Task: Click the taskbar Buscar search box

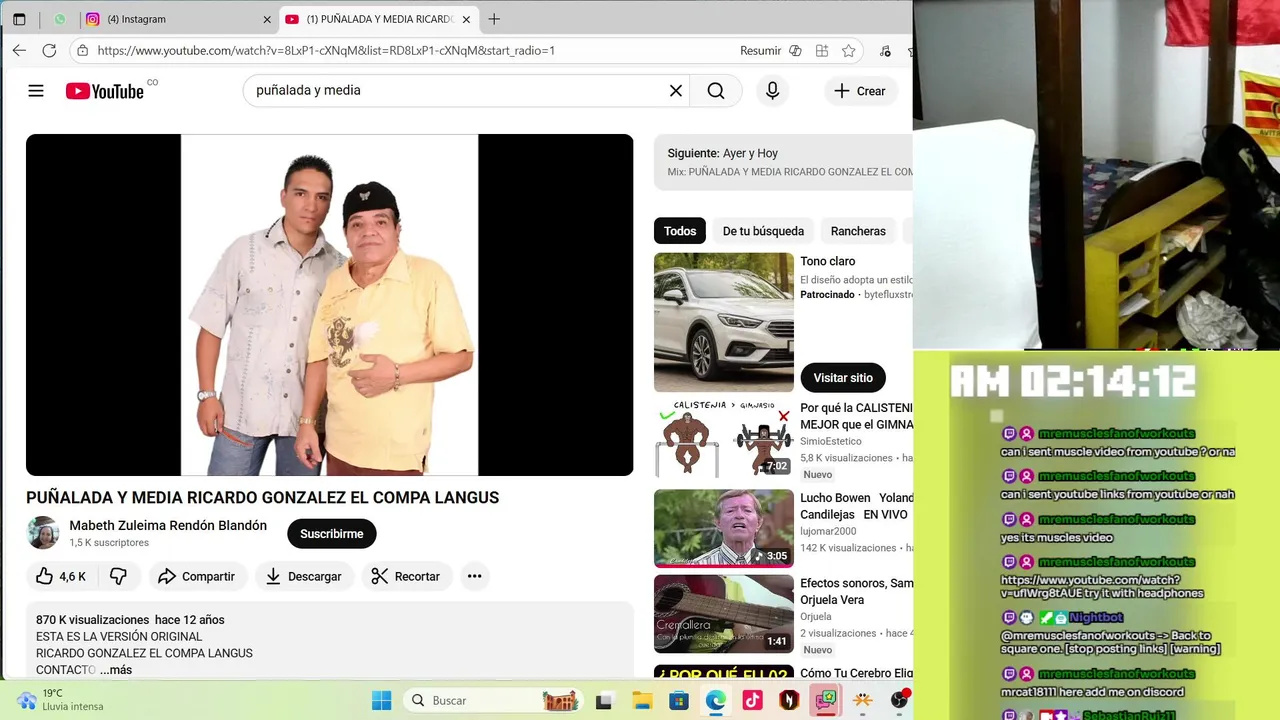Action: 495,701
